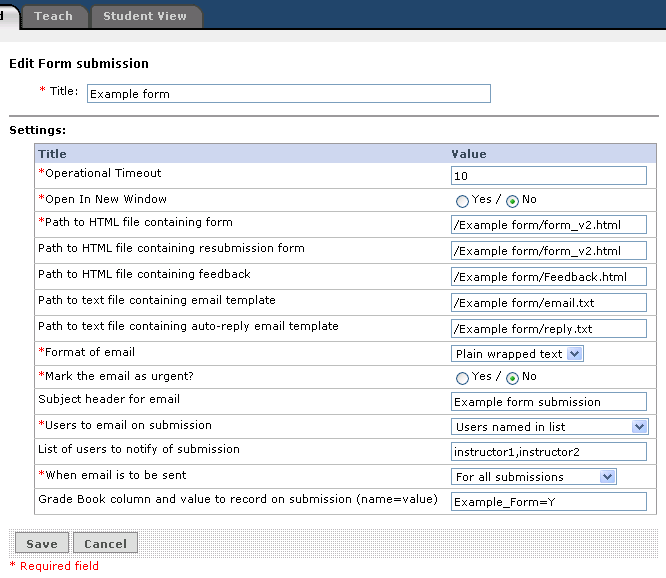The image size is (666, 578).
Task: Click the Title input field
Action: click(288, 94)
